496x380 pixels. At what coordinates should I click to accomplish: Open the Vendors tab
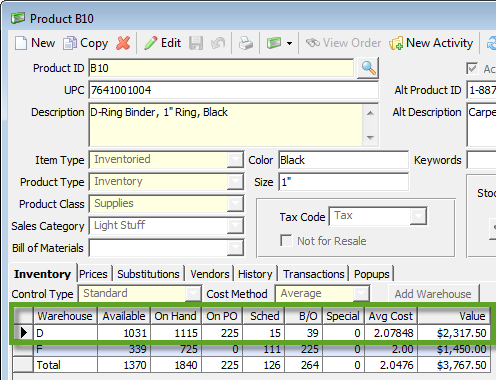(x=210, y=274)
